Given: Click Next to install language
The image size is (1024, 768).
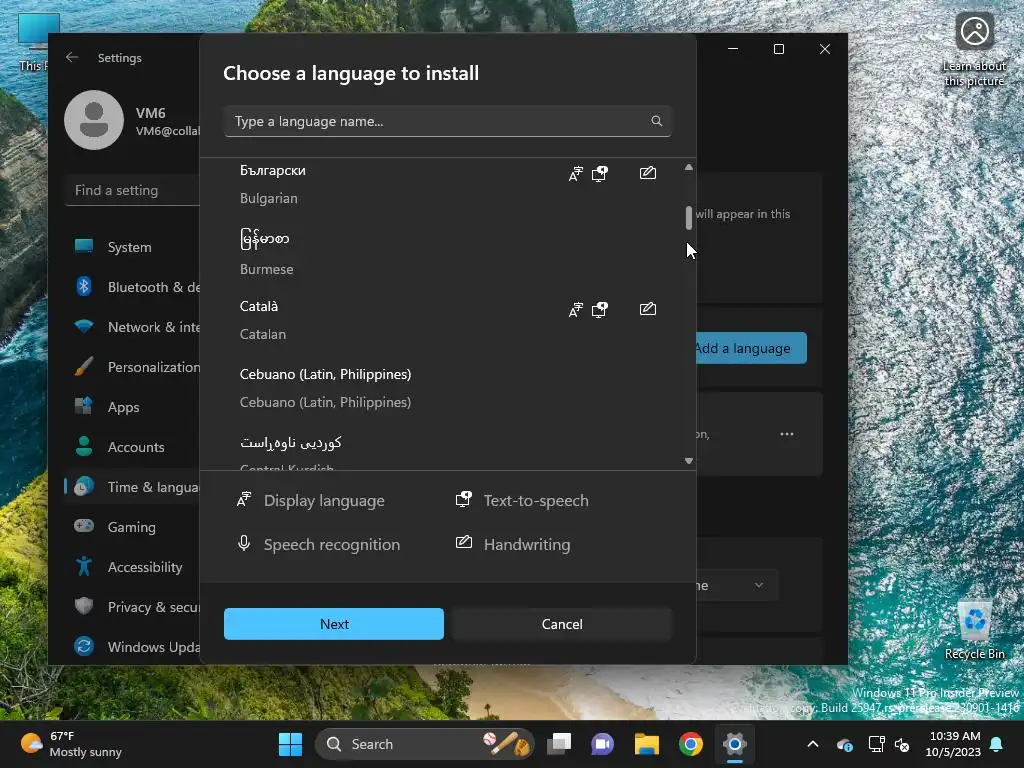Looking at the screenshot, I should (x=334, y=624).
